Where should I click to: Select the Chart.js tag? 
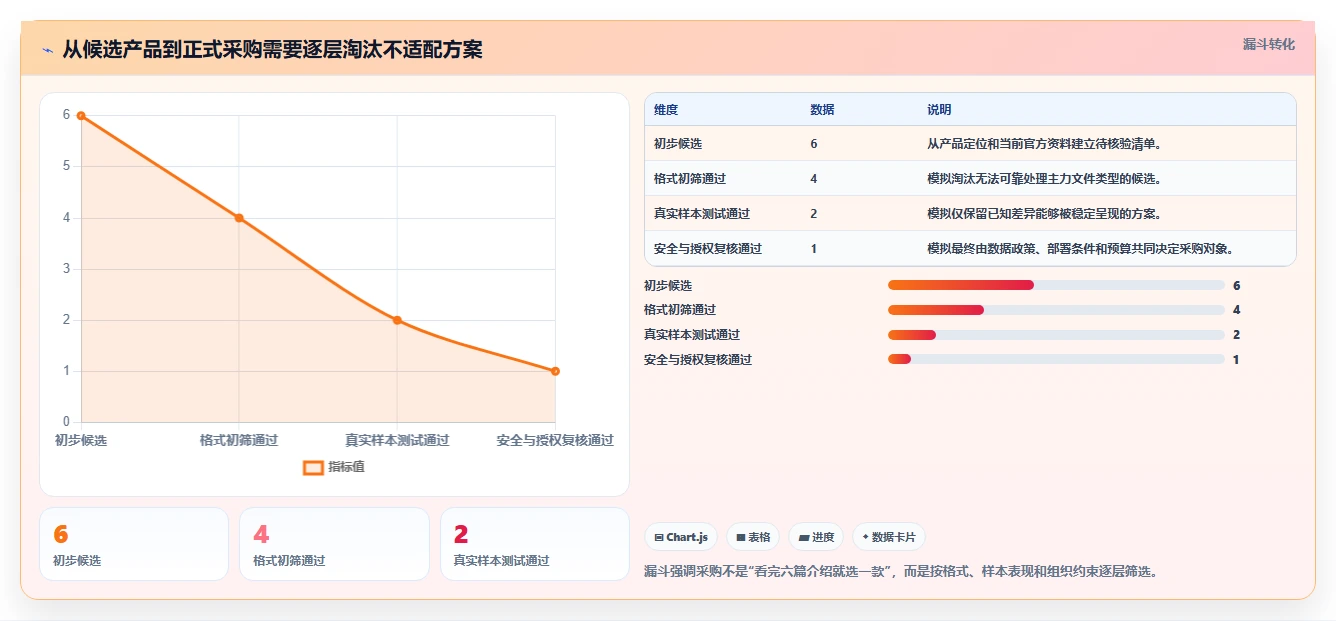click(681, 537)
